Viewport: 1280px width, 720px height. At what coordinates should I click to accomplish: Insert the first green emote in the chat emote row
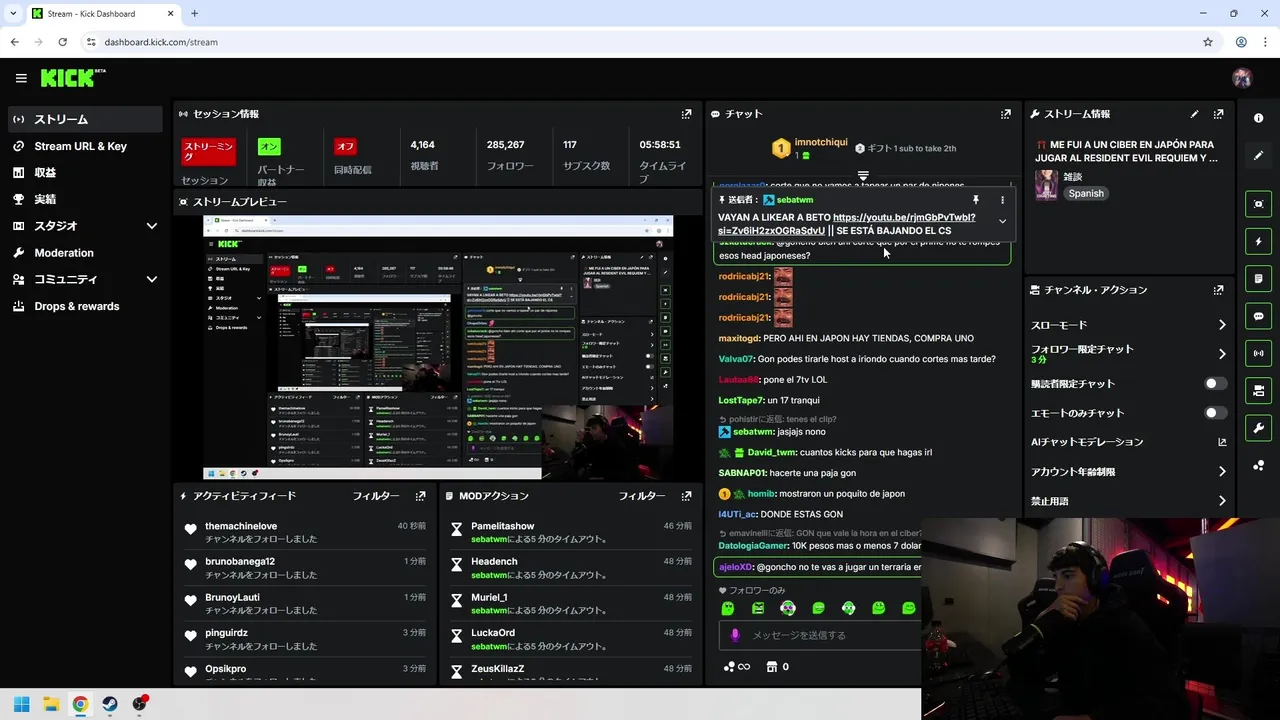pyautogui.click(x=728, y=608)
